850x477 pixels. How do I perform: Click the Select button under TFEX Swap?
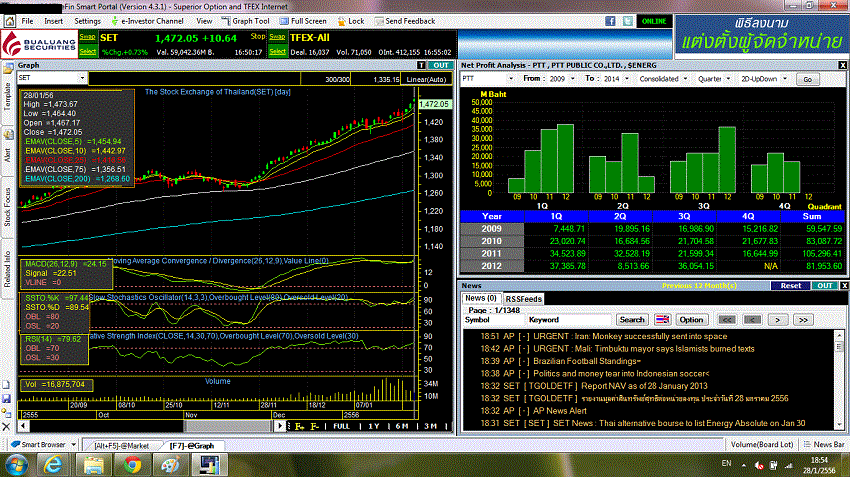(x=277, y=51)
